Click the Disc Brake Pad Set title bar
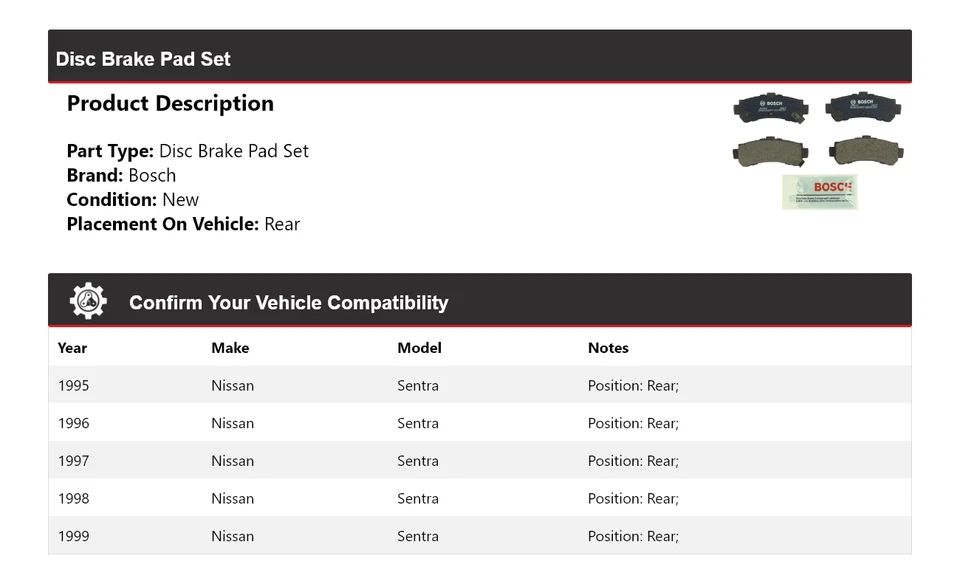Image resolution: width=960 pixels, height=584 pixels. [143, 59]
